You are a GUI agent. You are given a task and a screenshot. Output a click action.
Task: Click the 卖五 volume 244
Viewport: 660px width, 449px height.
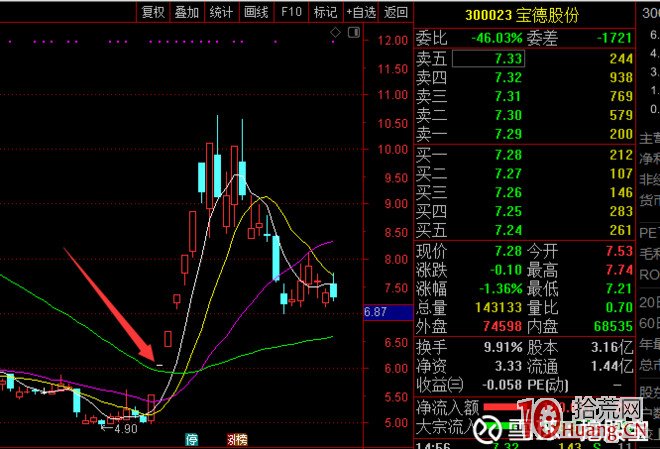click(621, 58)
